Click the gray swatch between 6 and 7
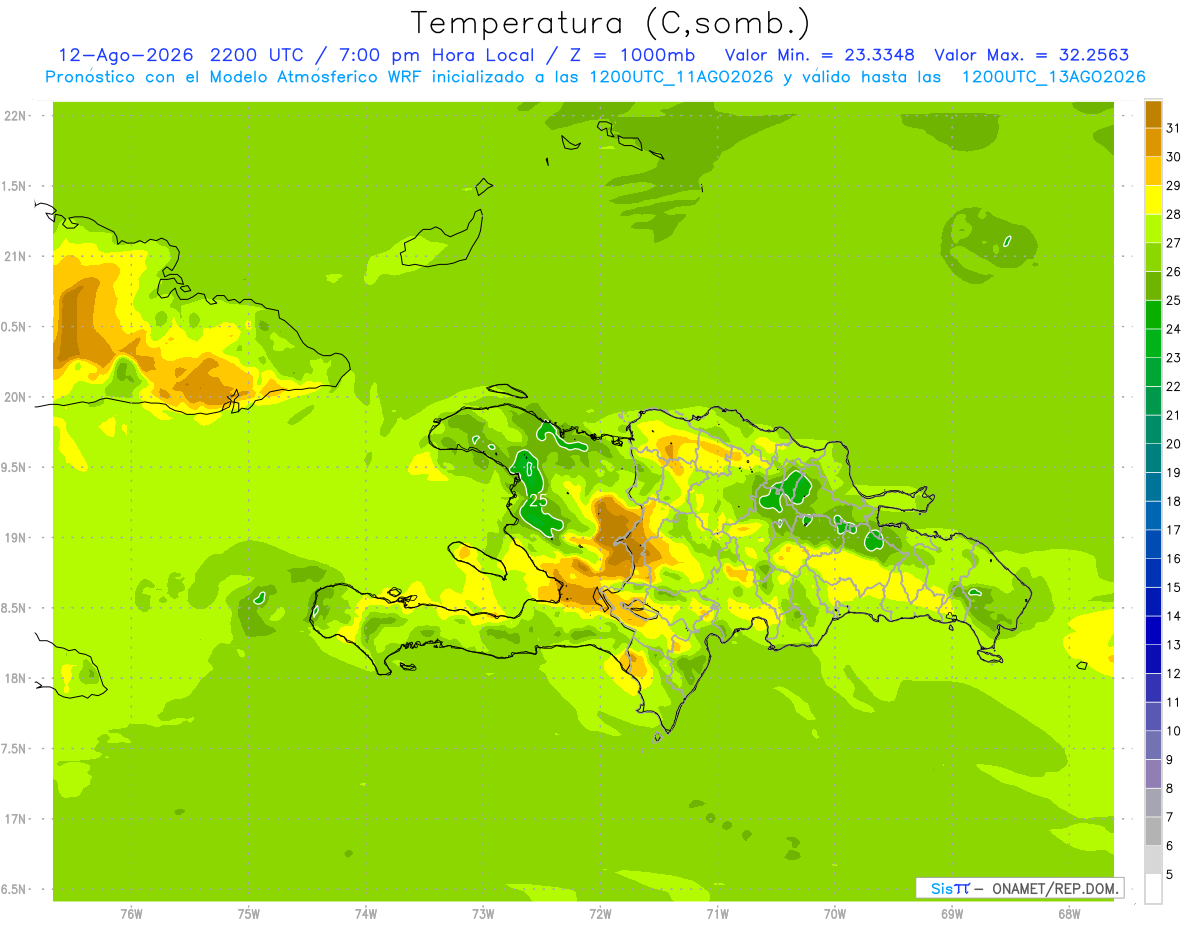Viewport: 1200px width, 927px height. [1153, 831]
